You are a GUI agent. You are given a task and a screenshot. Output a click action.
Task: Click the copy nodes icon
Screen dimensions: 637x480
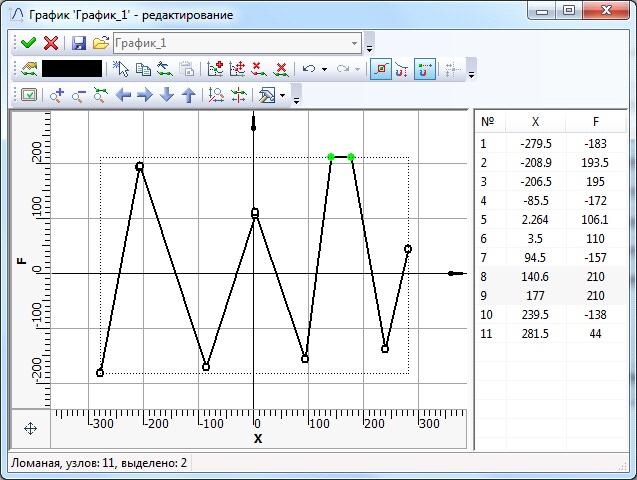point(142,69)
